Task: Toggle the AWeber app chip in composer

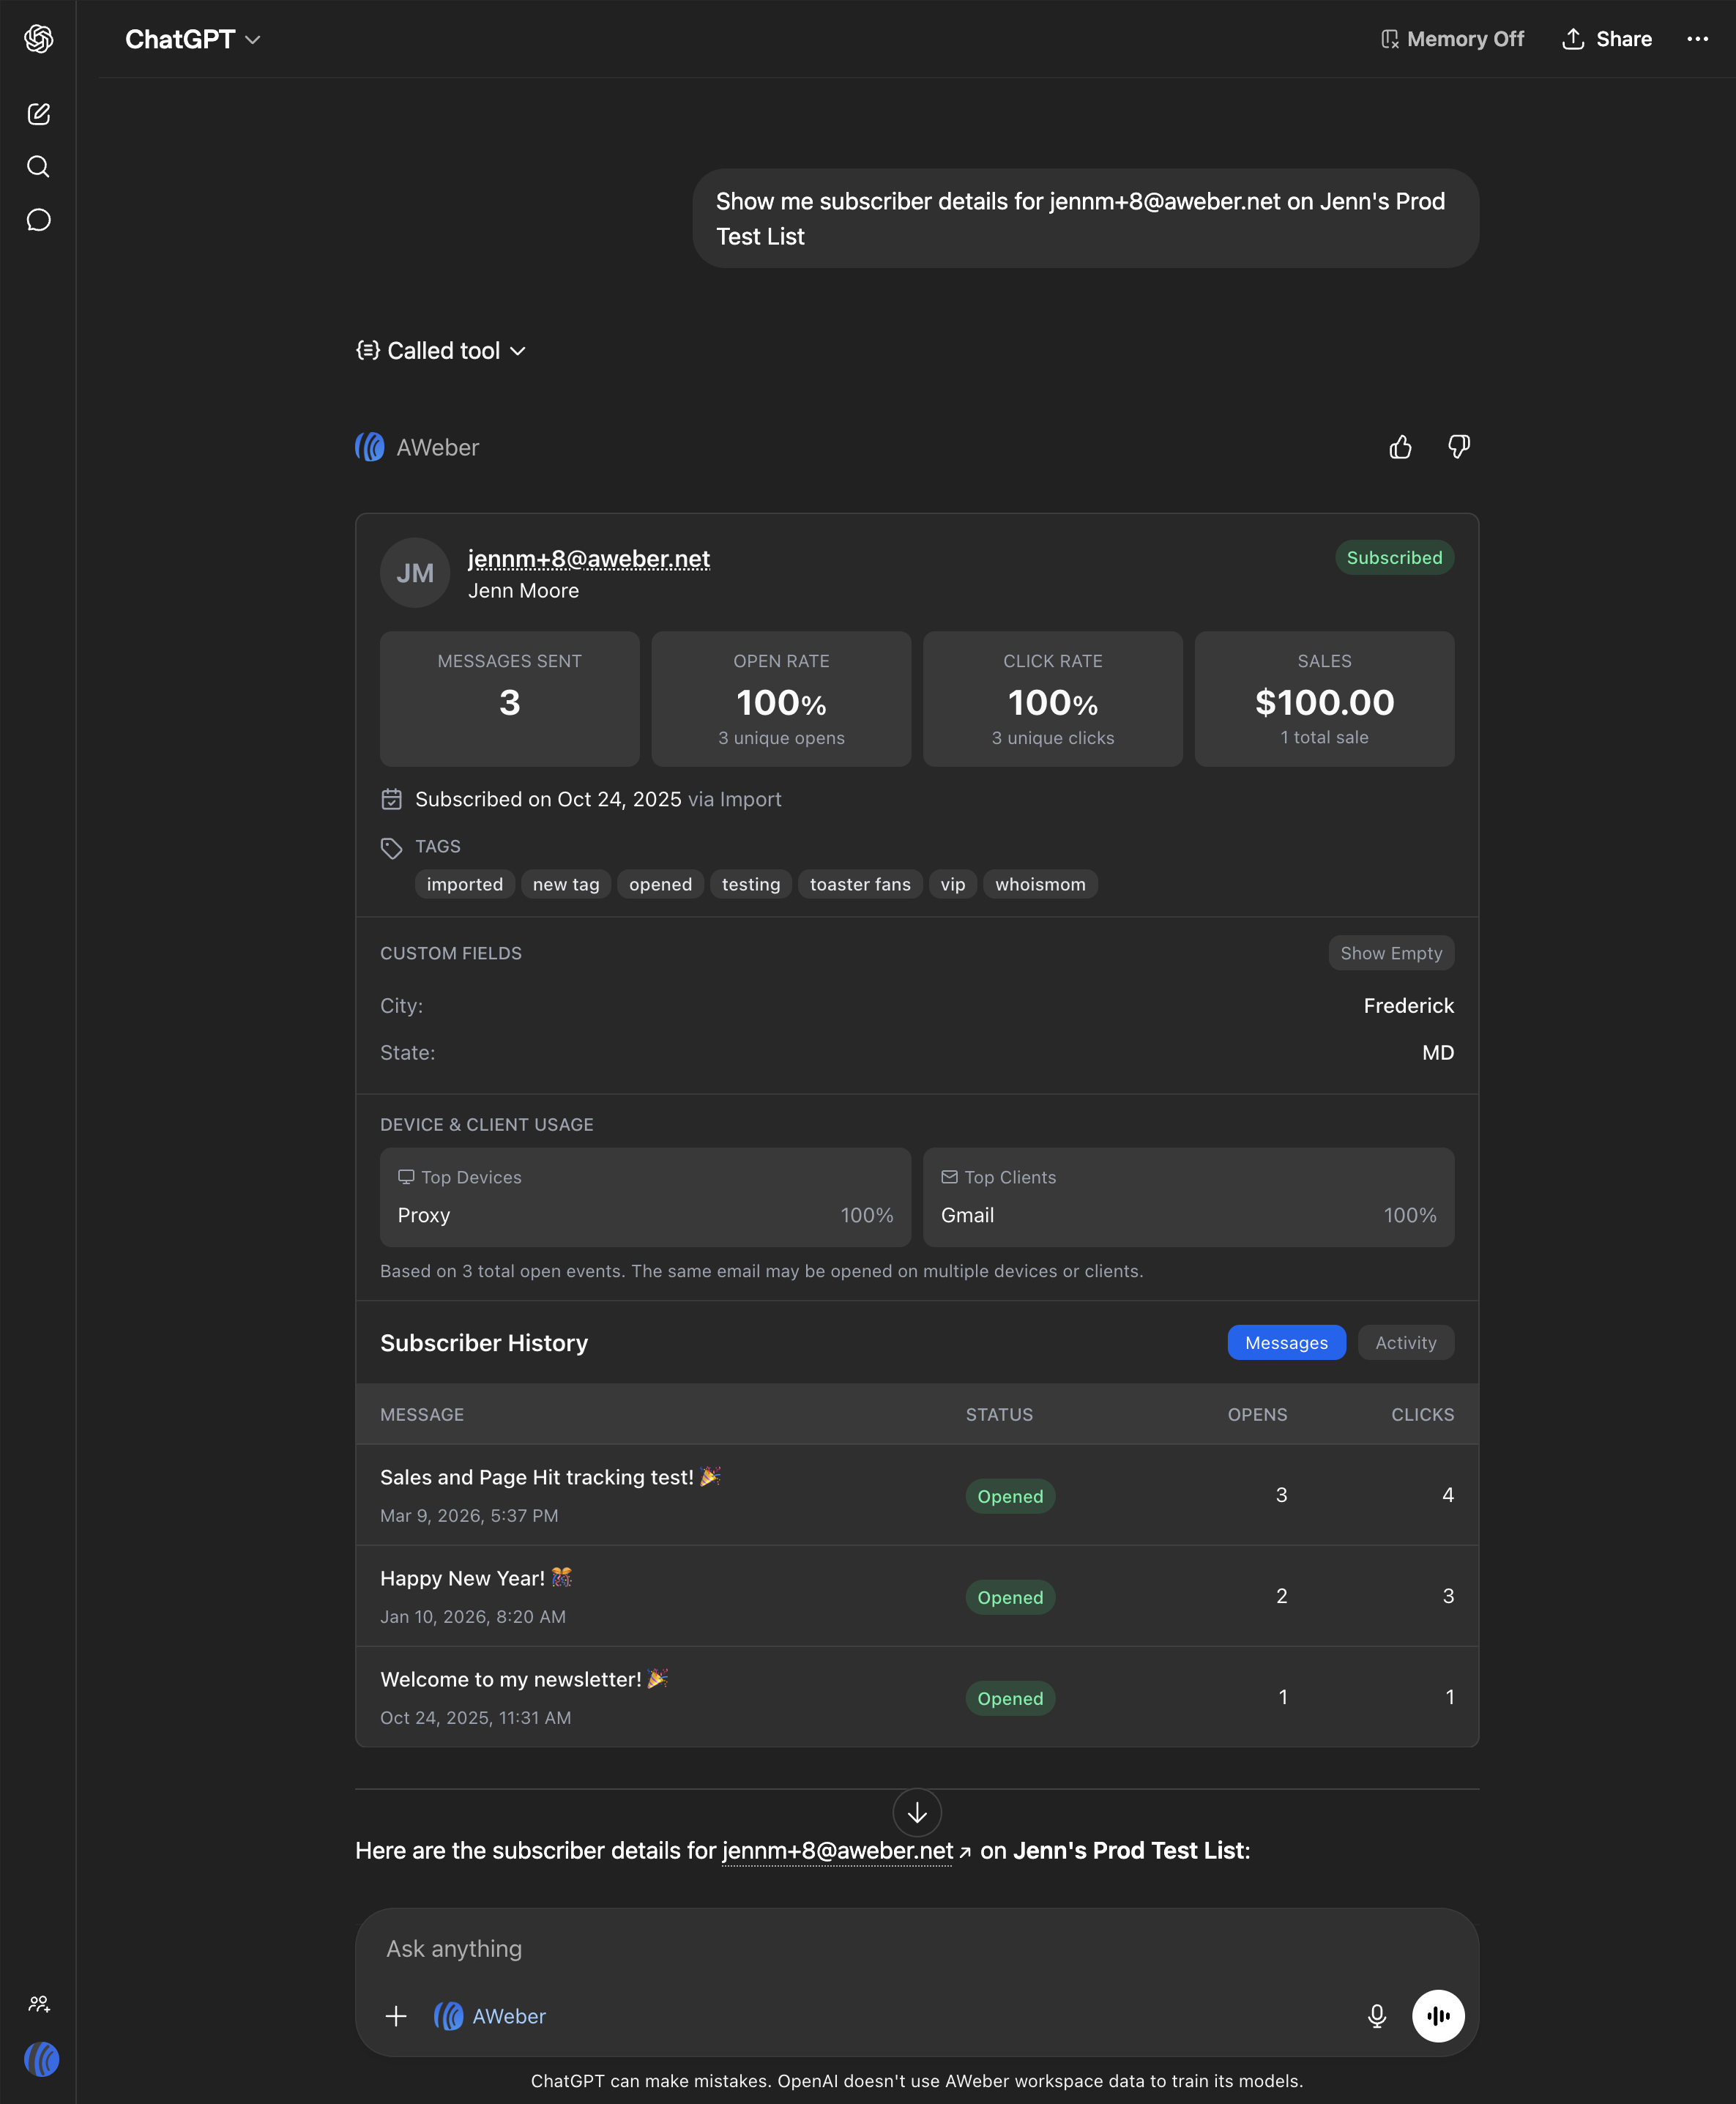Action: pos(490,2016)
